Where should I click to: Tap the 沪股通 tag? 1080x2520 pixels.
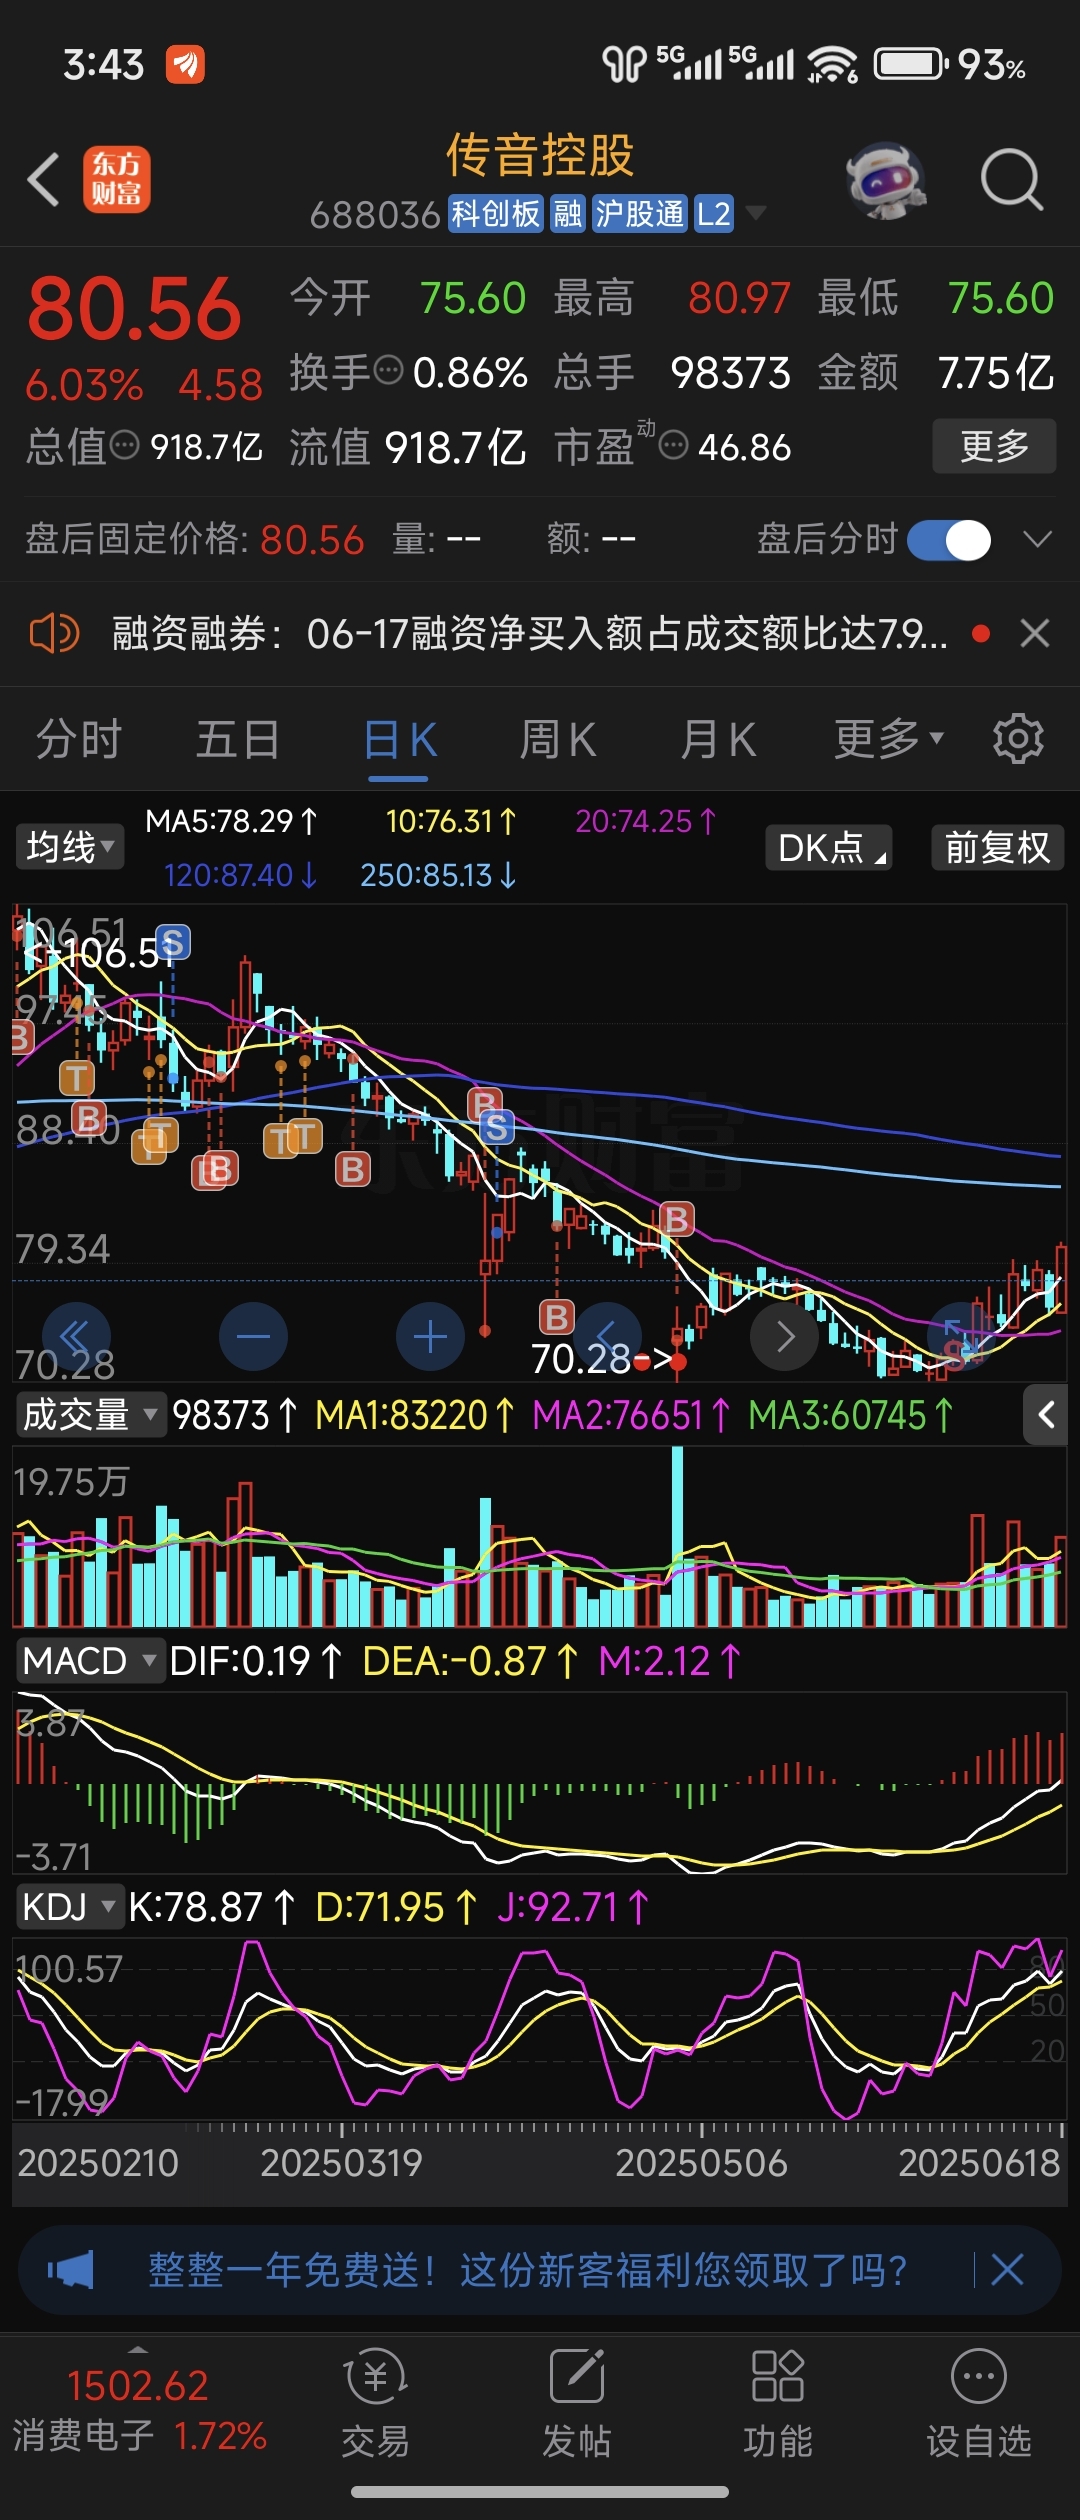[639, 213]
